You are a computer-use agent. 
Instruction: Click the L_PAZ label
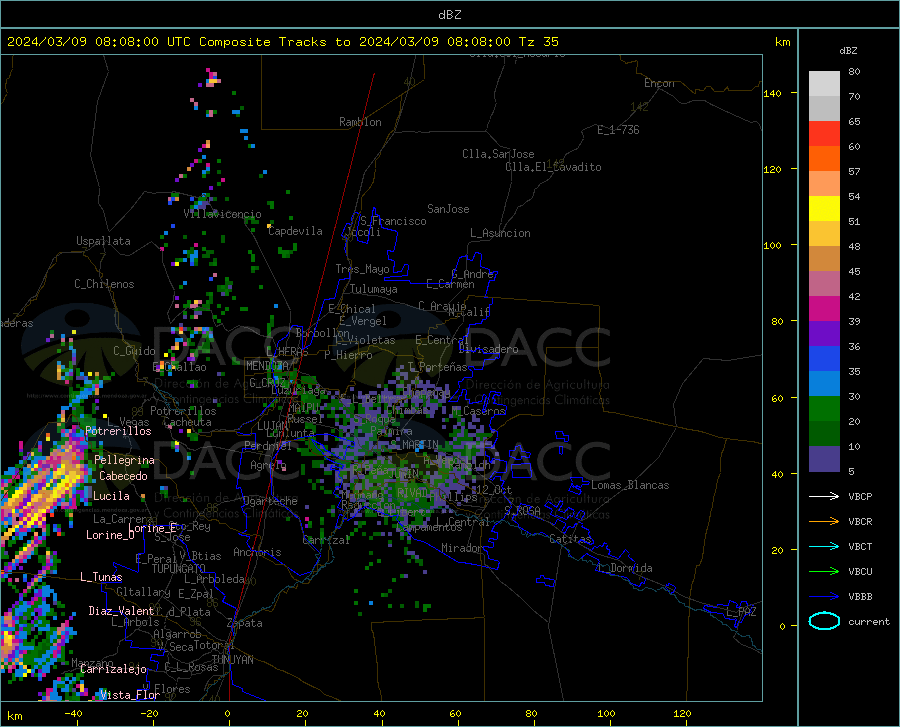tap(741, 612)
